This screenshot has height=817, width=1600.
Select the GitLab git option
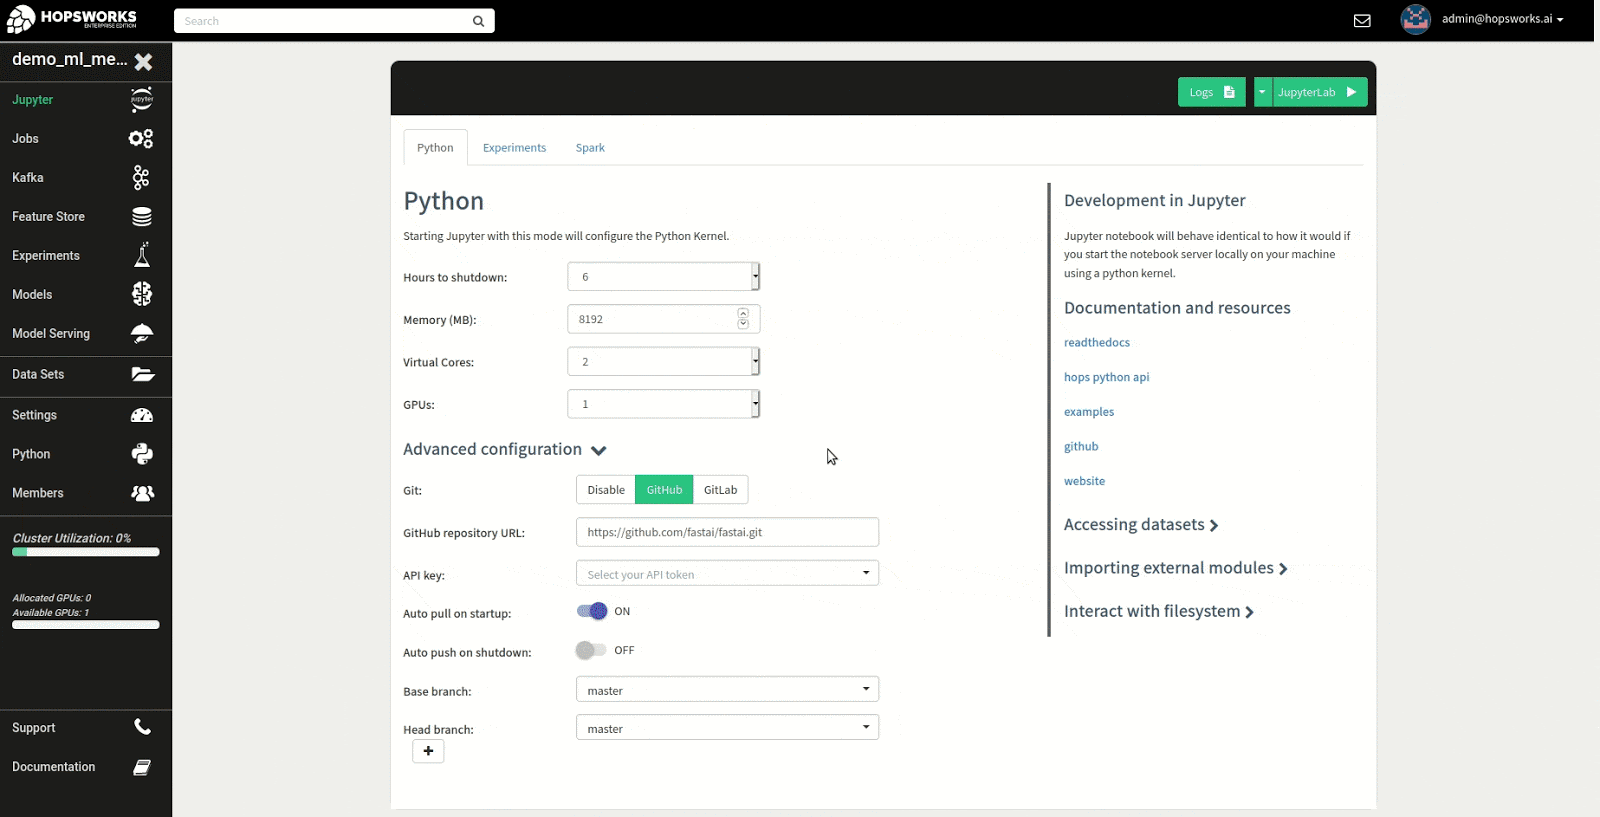pos(720,490)
